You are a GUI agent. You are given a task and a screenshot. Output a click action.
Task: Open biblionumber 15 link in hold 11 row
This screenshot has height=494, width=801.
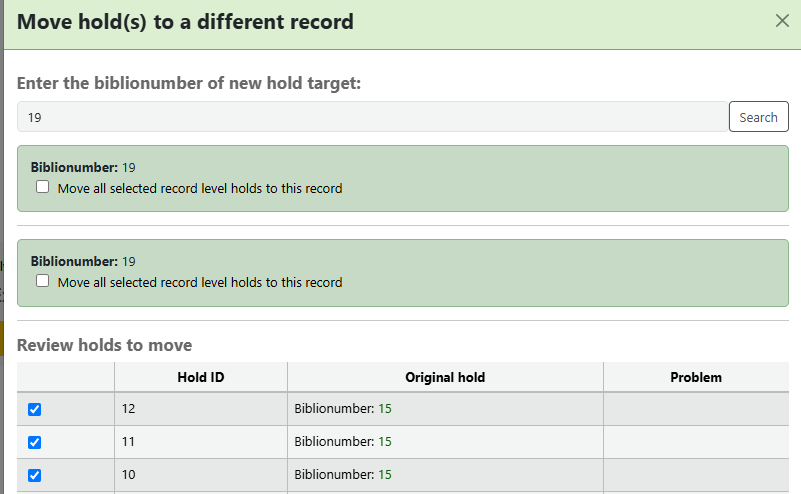click(x=384, y=442)
